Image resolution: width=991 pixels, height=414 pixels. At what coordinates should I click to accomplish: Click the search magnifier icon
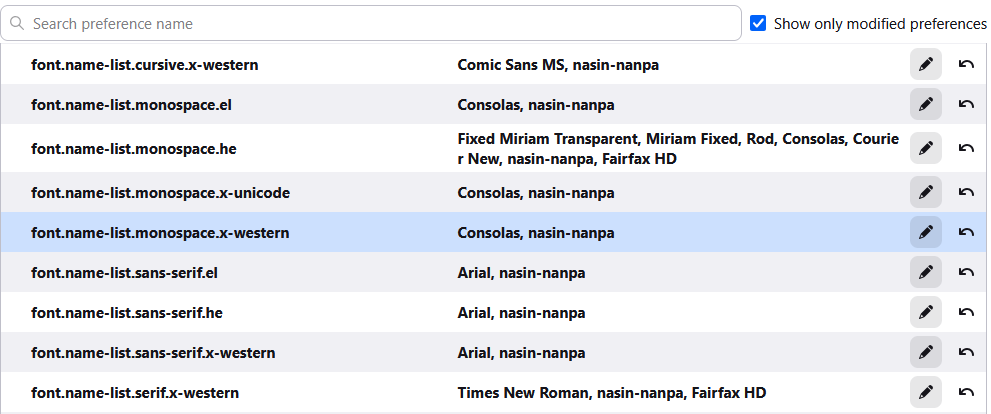(x=17, y=23)
